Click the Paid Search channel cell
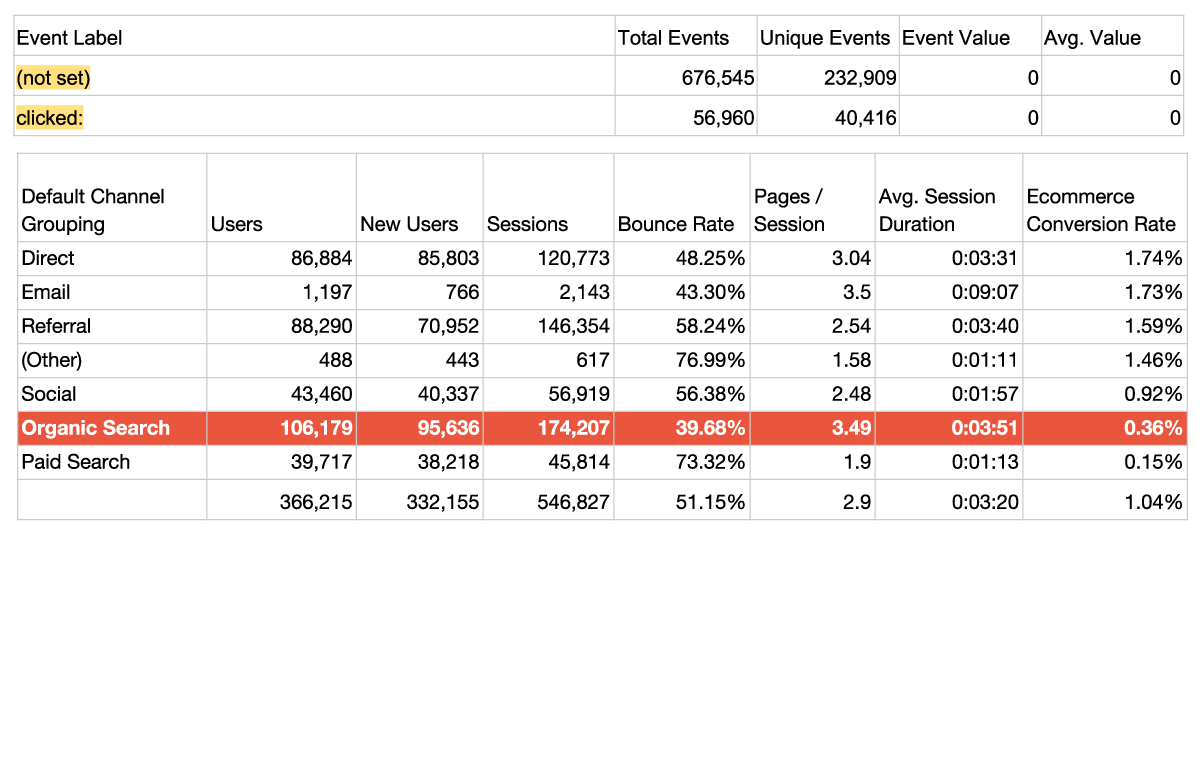 76,462
